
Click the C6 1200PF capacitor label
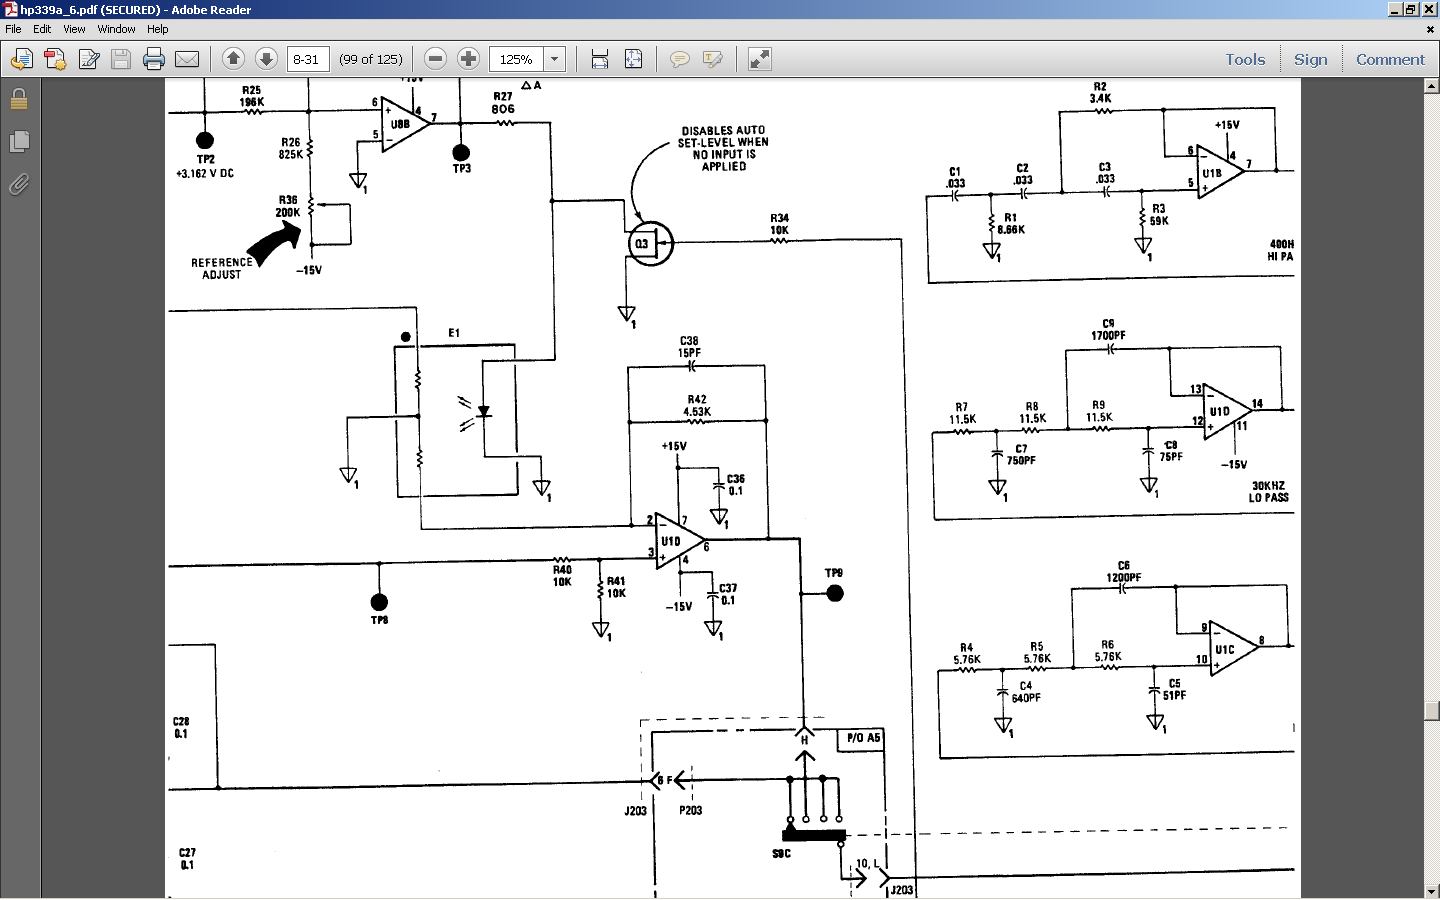tap(1123, 572)
